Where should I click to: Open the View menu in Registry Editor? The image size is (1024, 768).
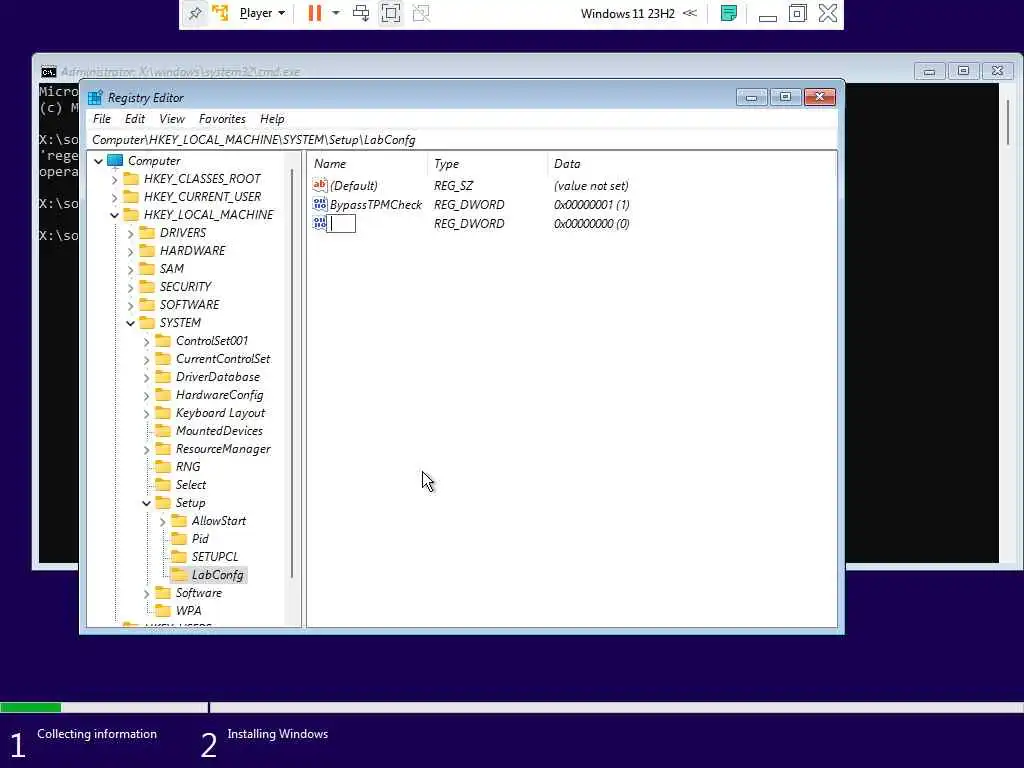[172, 119]
